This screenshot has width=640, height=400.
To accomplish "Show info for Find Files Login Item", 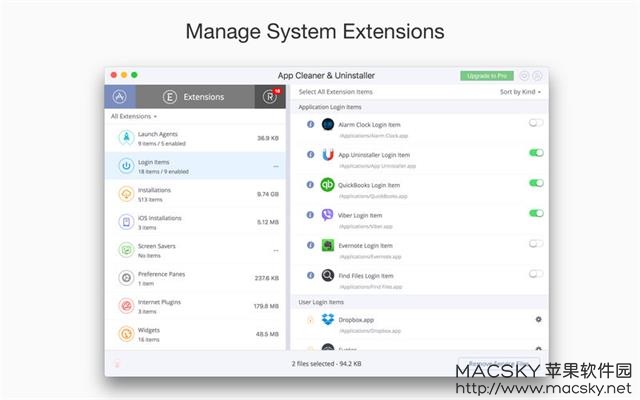I will [x=310, y=275].
